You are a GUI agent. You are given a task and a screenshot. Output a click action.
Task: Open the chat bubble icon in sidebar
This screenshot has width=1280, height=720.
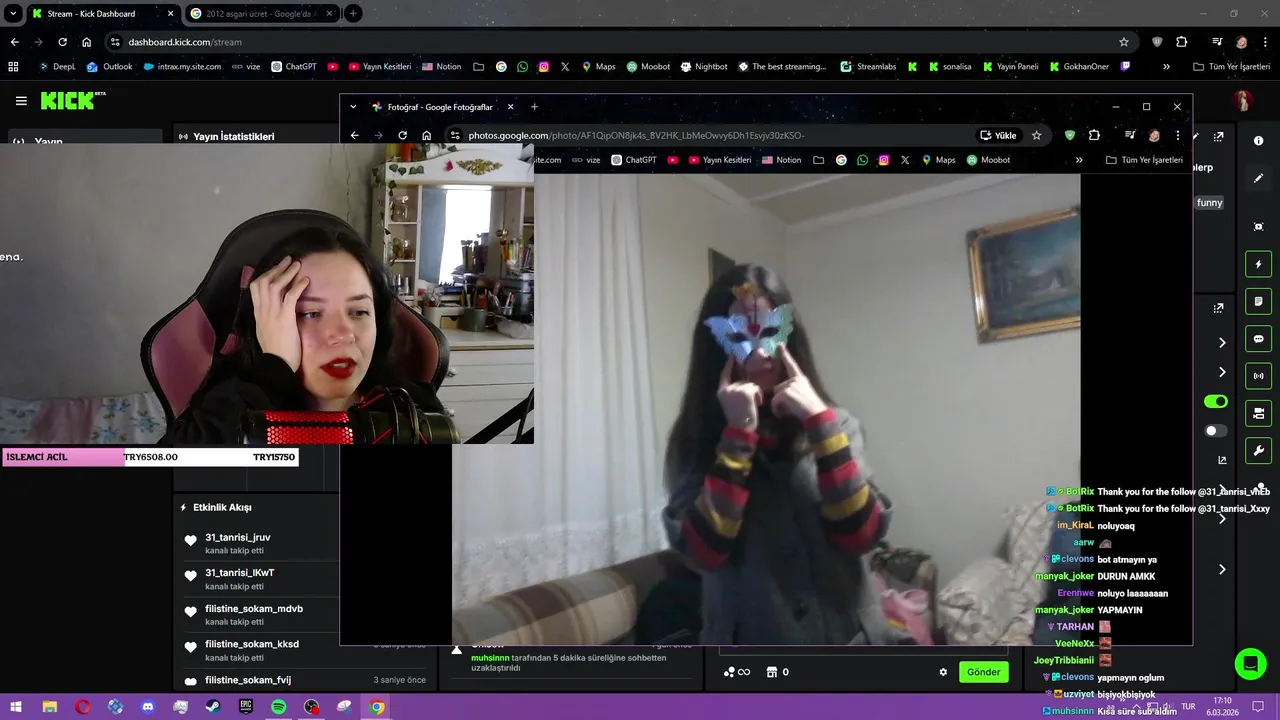(x=1258, y=339)
